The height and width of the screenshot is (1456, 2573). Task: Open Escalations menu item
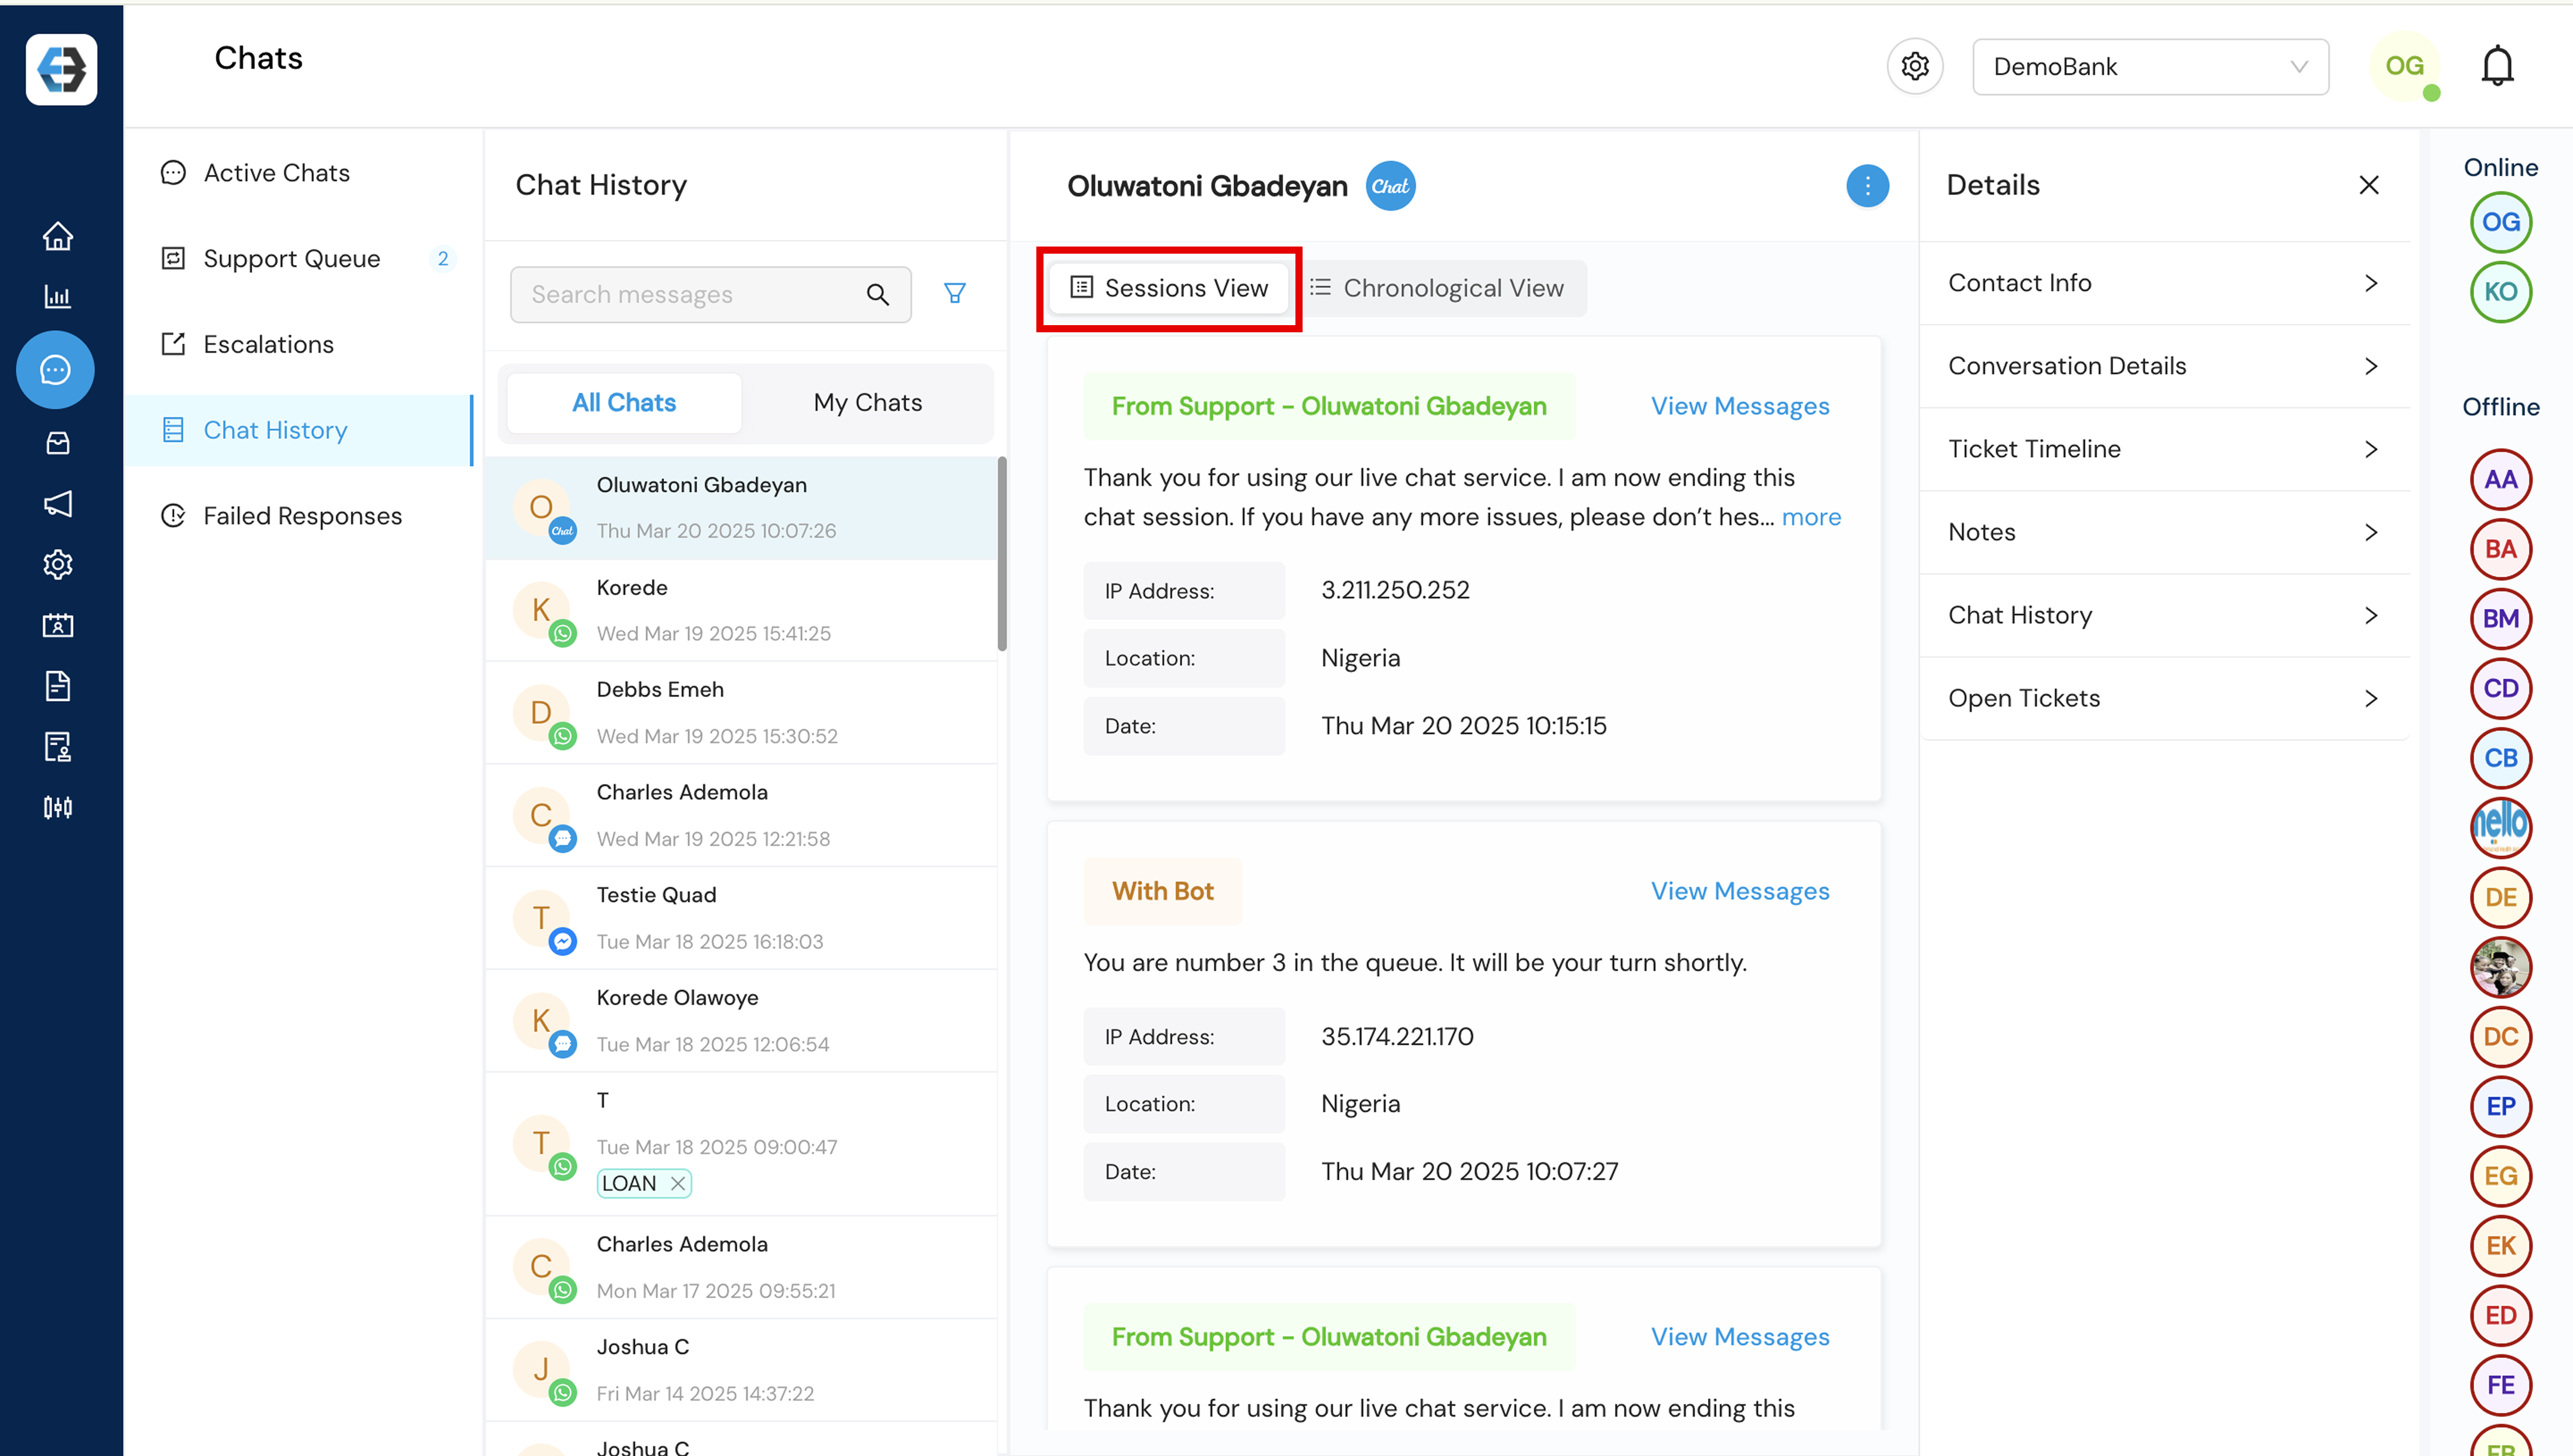pyautogui.click(x=297, y=344)
